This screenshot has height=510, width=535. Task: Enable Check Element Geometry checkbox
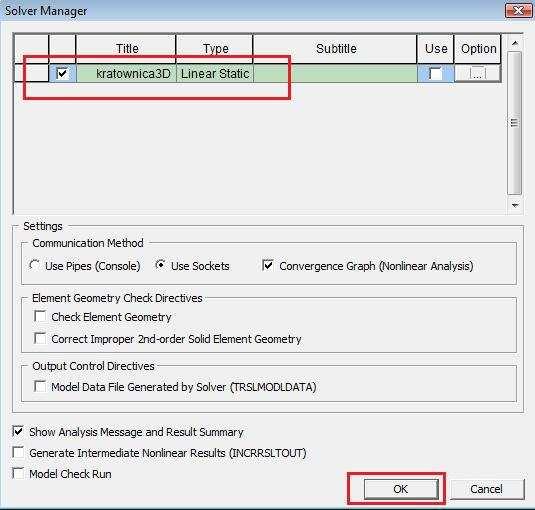40,316
